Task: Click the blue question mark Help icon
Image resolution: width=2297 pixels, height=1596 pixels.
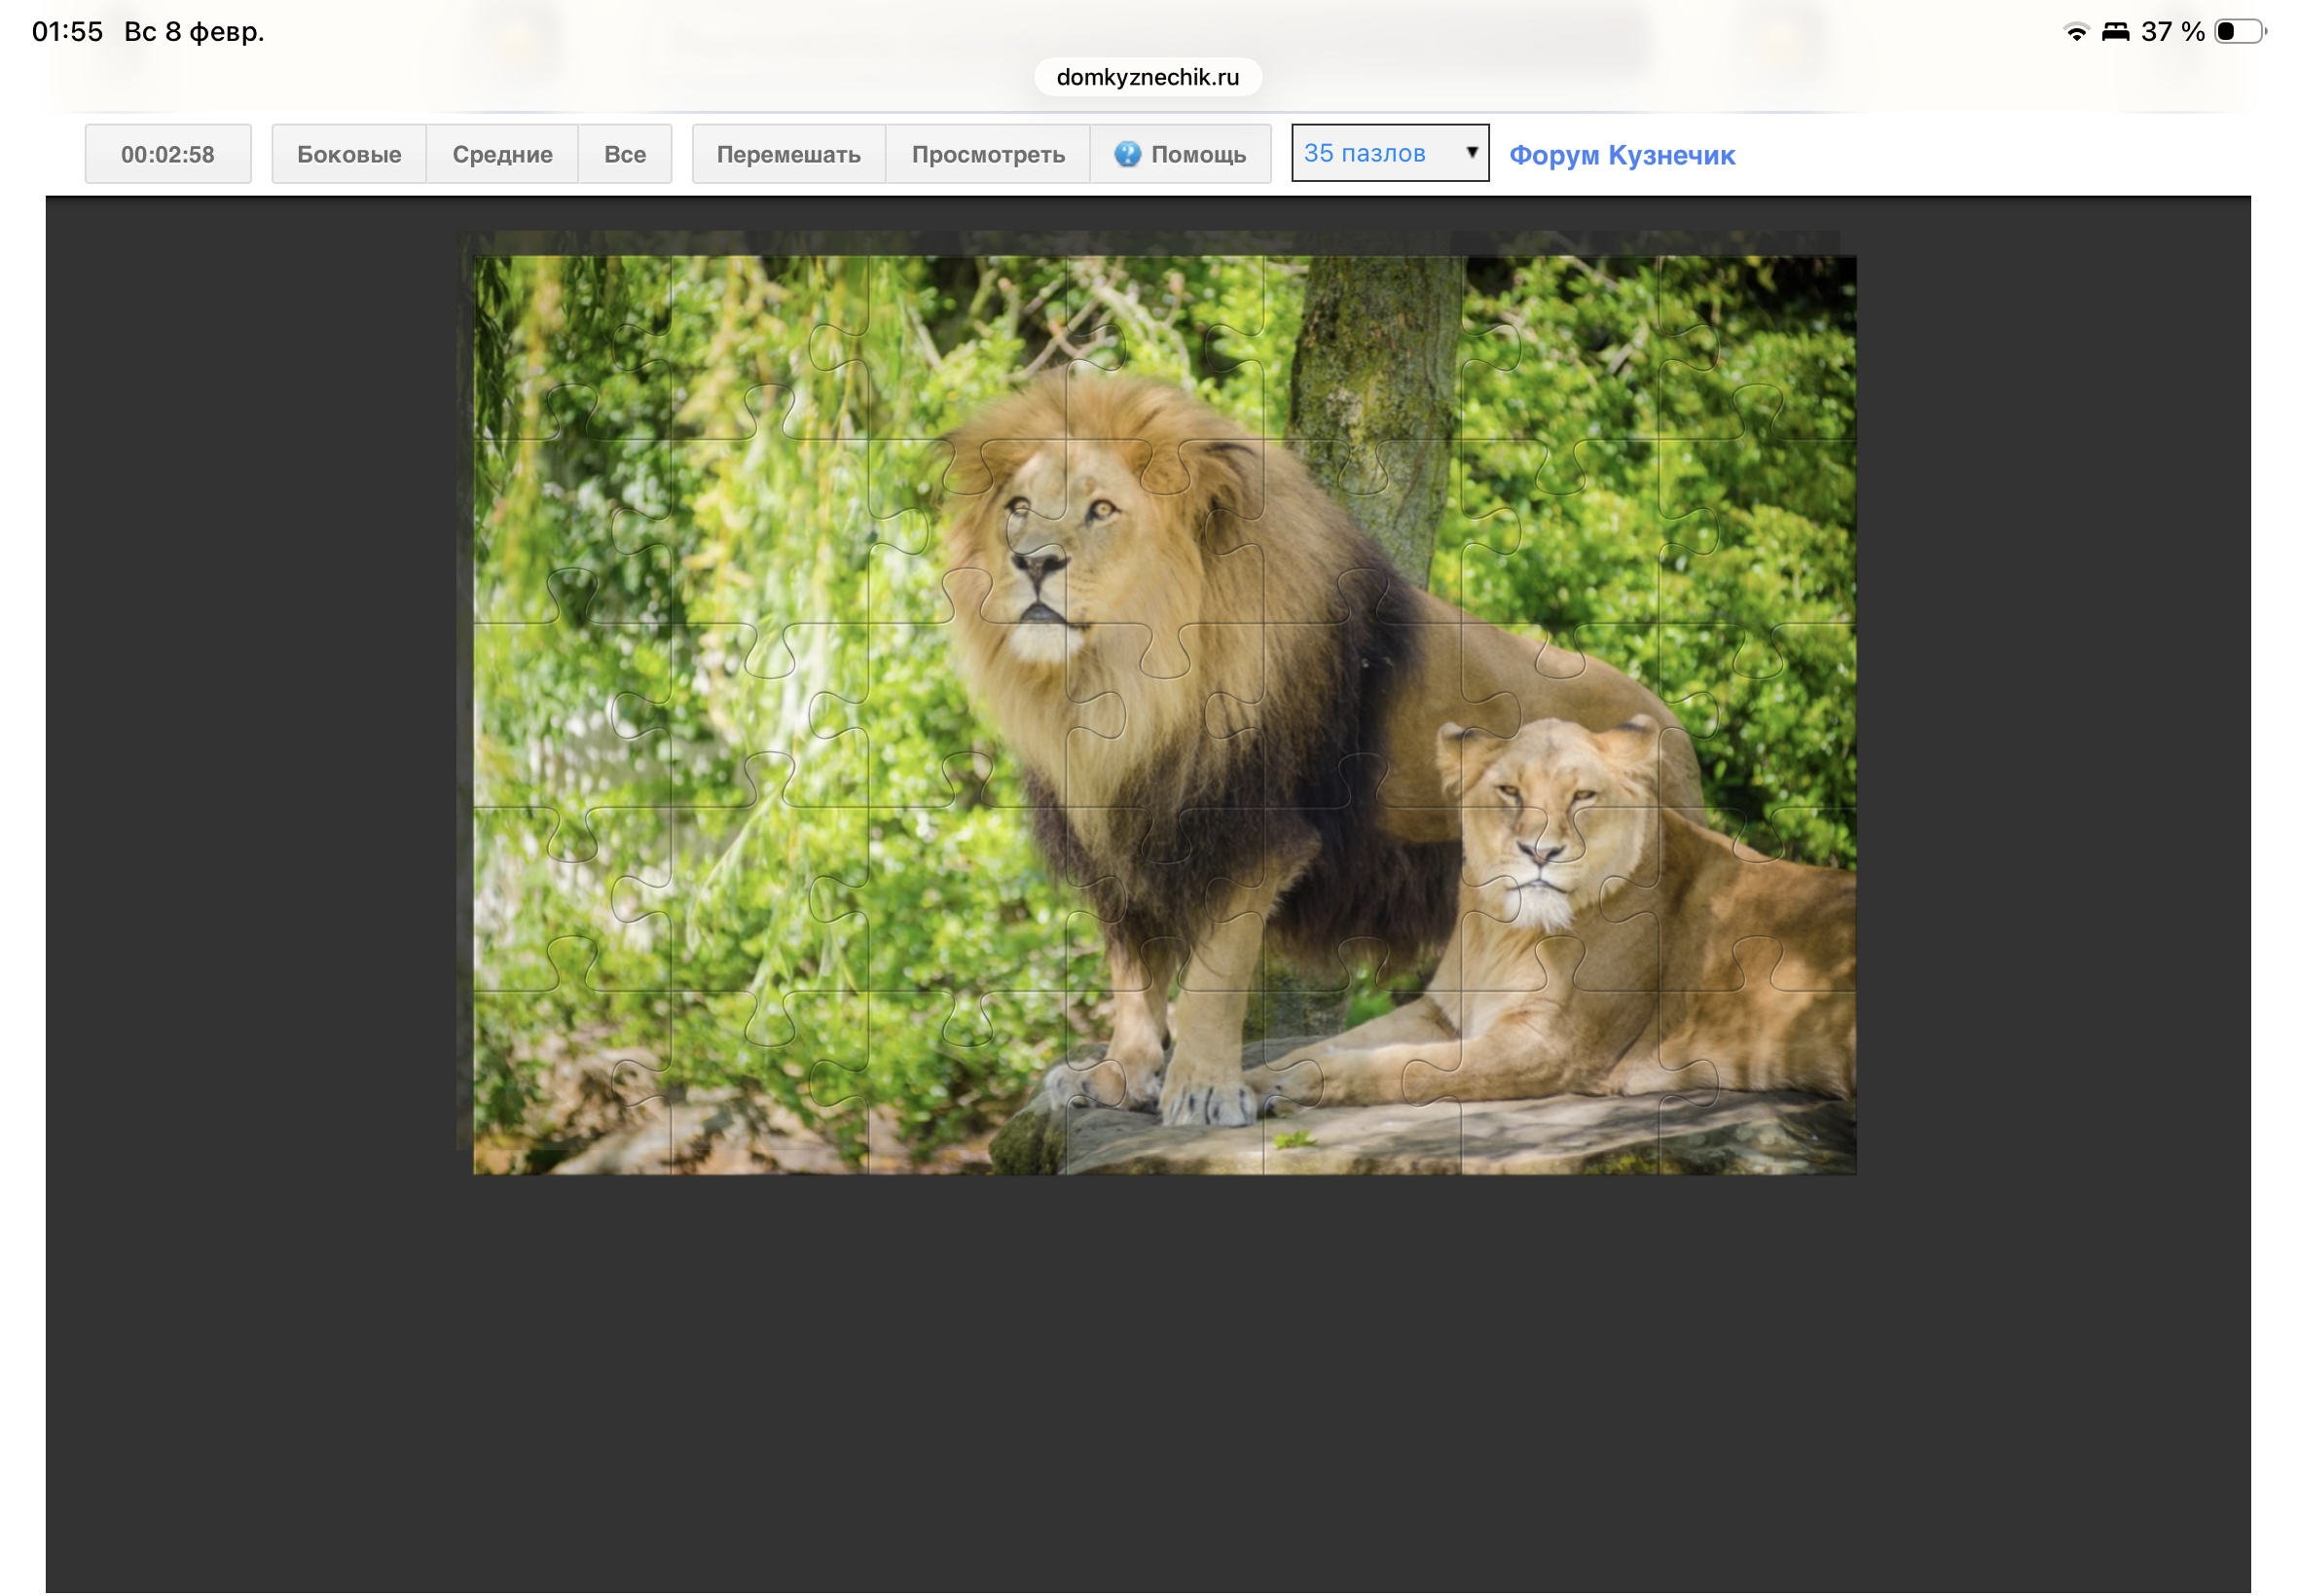Action: pos(1127,154)
